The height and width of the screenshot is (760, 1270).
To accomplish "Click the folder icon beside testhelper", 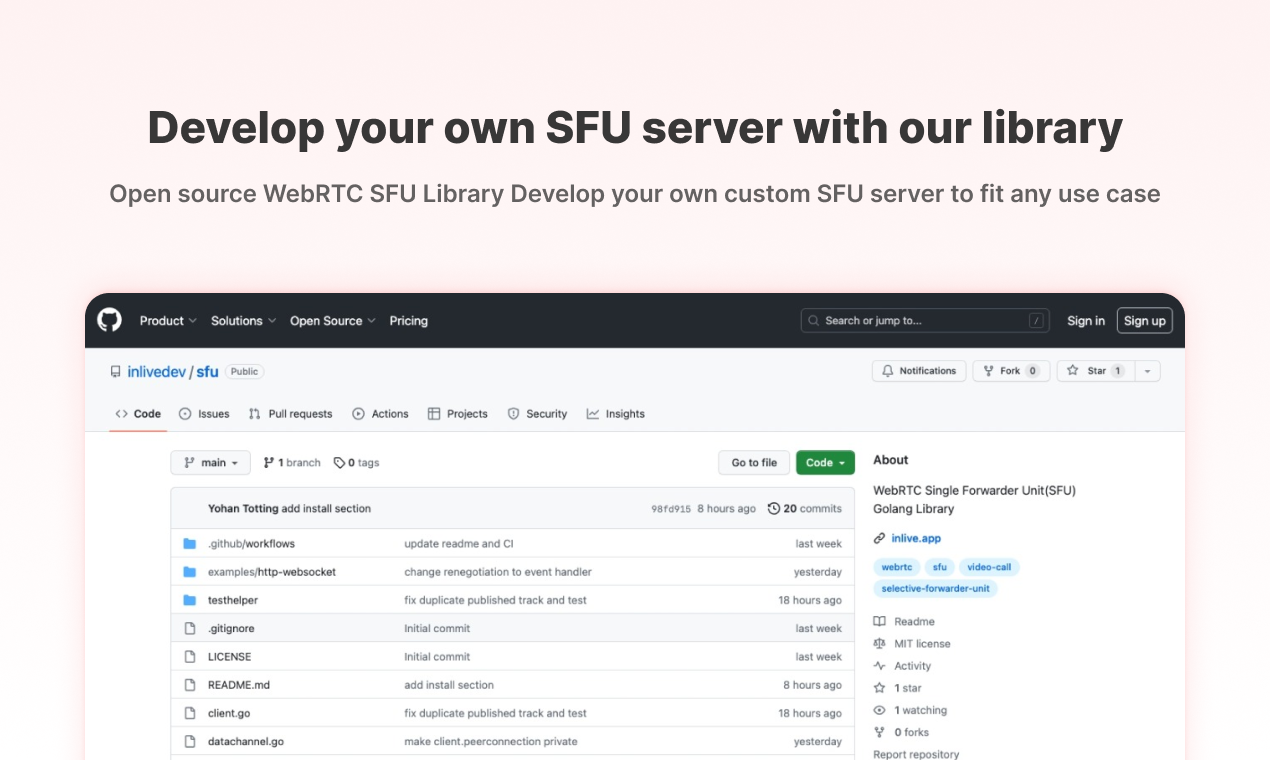I will 190,600.
